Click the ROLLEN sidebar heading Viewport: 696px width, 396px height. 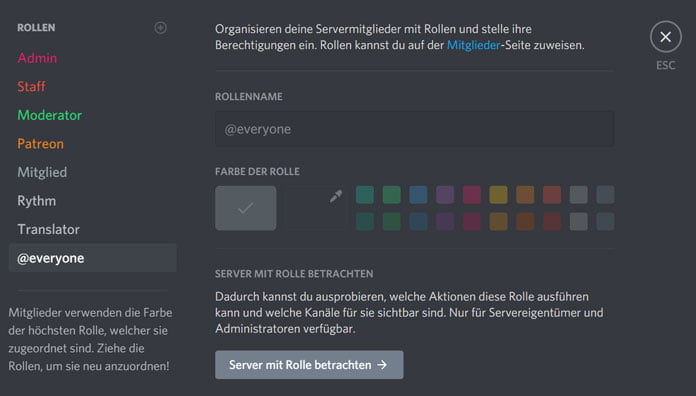[36, 28]
